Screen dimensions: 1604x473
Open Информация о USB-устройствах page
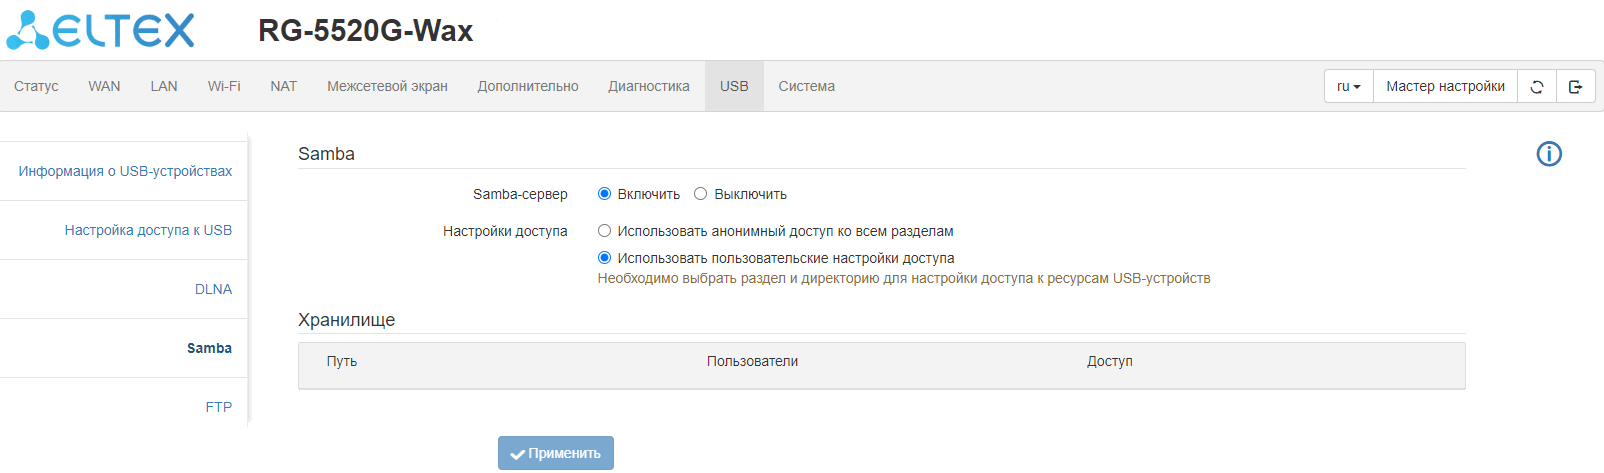point(125,171)
